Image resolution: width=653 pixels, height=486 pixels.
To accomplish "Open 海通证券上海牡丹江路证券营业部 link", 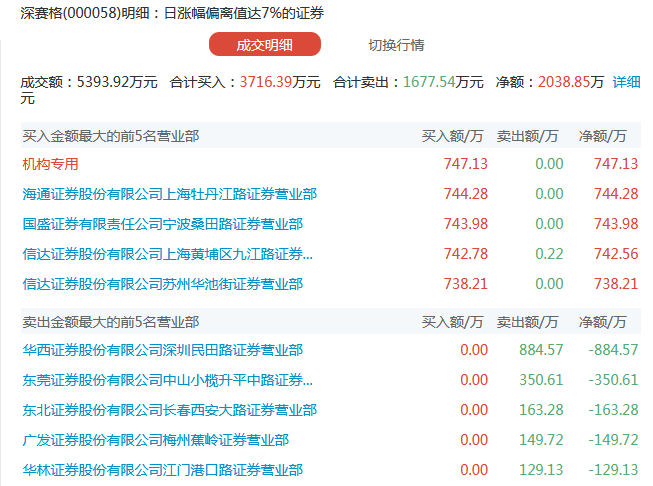I will [x=169, y=194].
